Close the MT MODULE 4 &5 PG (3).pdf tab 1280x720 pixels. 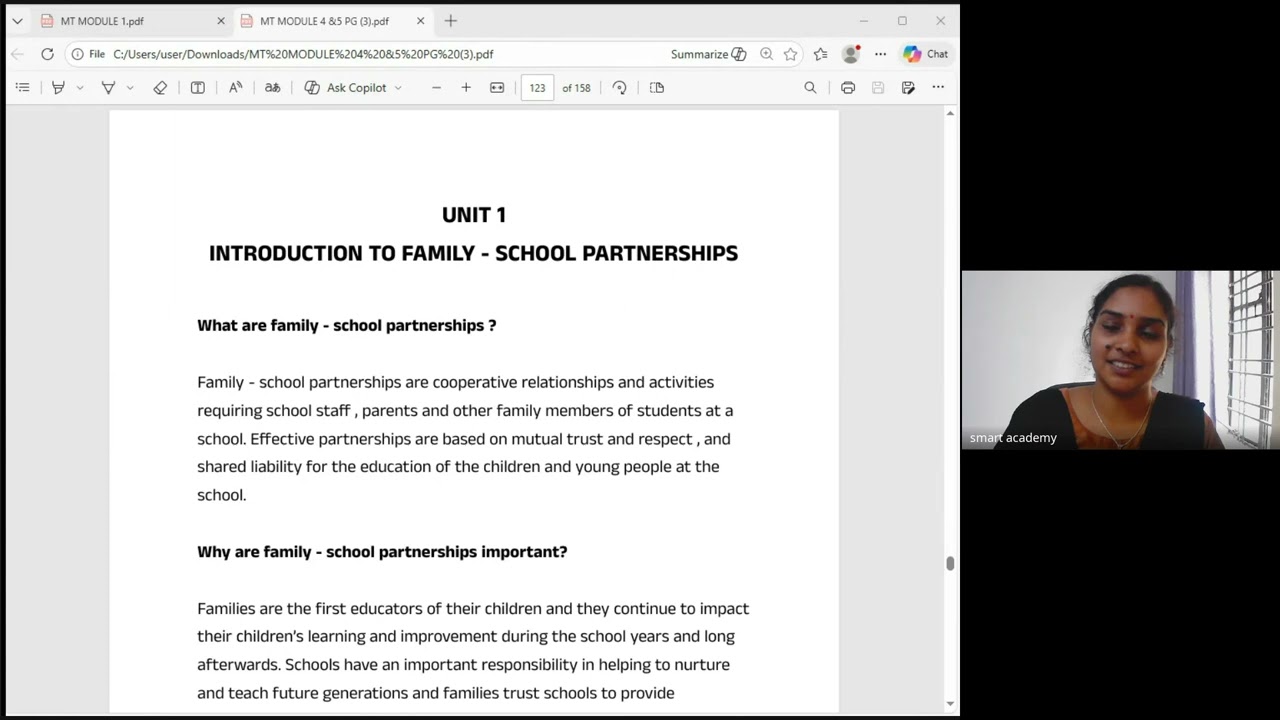click(421, 21)
